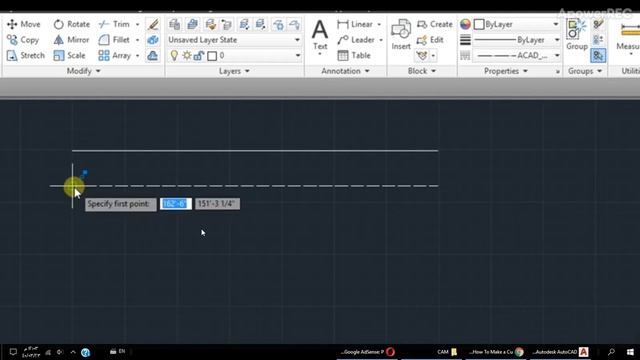Select the Copy tool
640x360 pixels.
click(x=23, y=40)
